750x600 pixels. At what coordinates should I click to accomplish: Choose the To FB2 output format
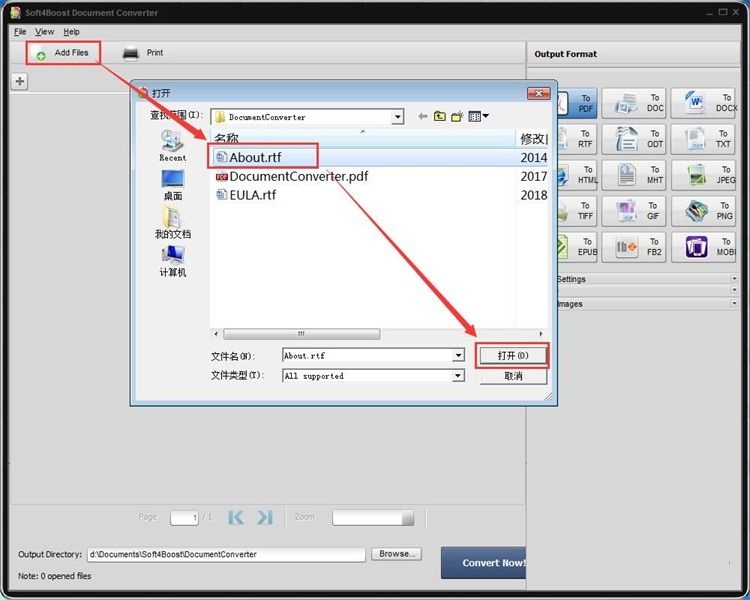pos(633,247)
